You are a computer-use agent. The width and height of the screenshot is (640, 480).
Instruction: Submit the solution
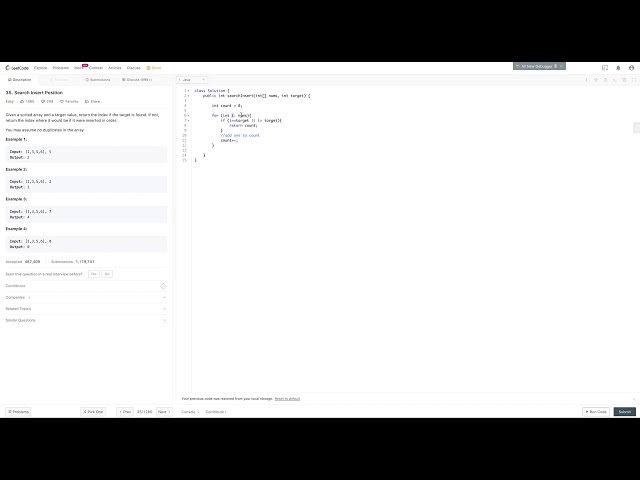pyautogui.click(x=624, y=412)
